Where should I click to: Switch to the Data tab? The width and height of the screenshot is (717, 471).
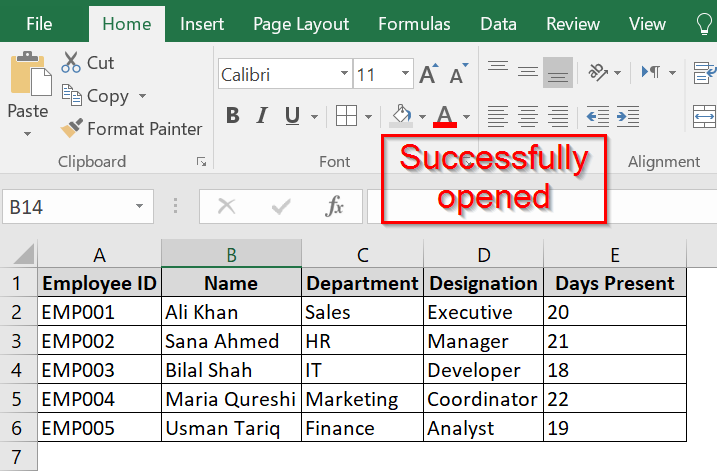tap(498, 24)
